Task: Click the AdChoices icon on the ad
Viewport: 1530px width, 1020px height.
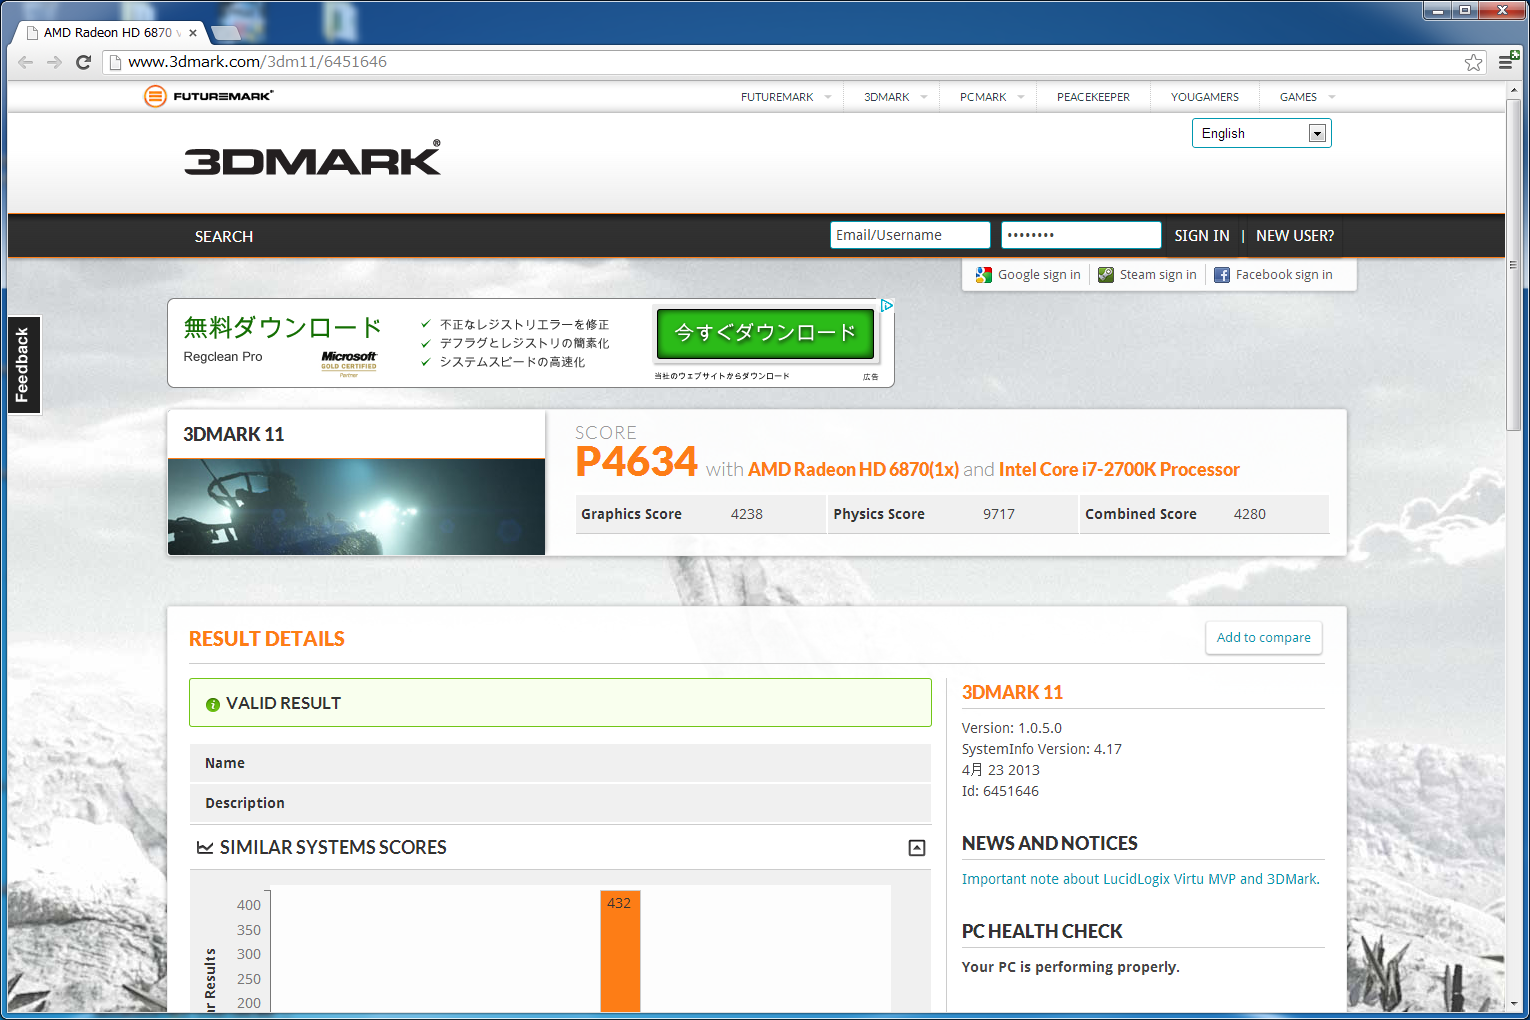Action: pos(886,306)
